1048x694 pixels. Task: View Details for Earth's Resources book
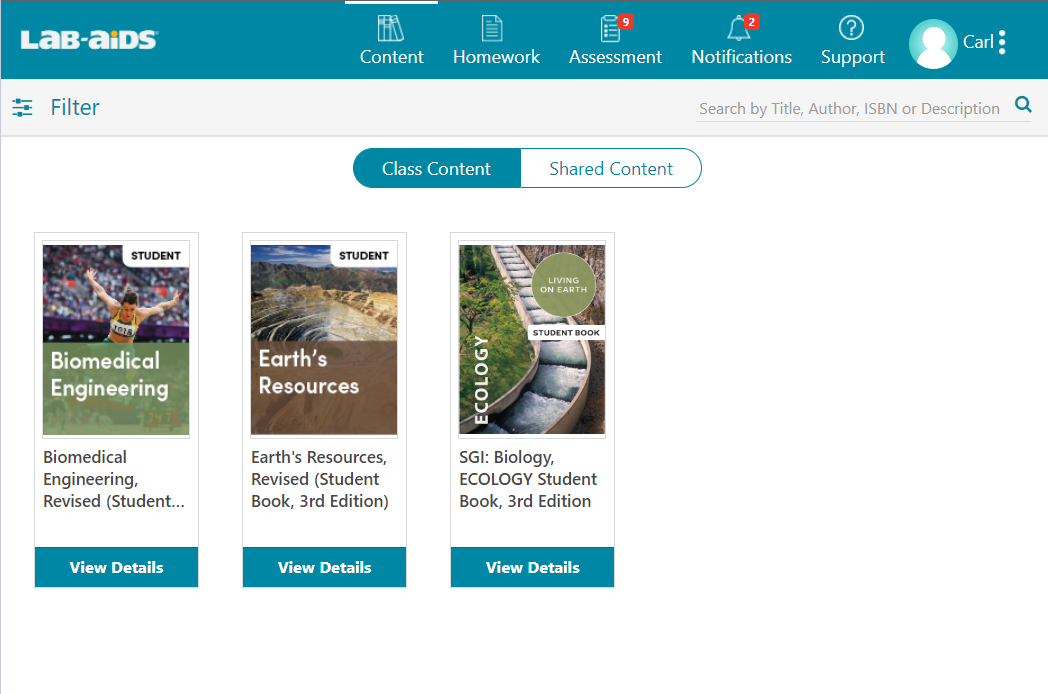324,567
